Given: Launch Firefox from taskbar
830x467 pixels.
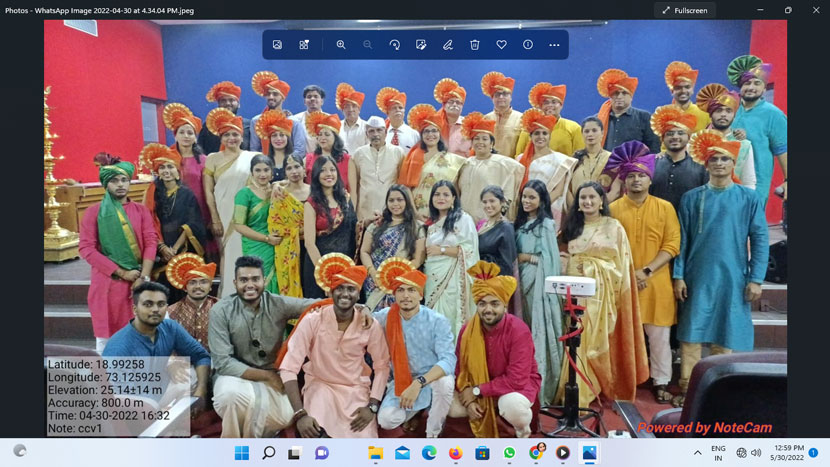Looking at the screenshot, I should (455, 453).
